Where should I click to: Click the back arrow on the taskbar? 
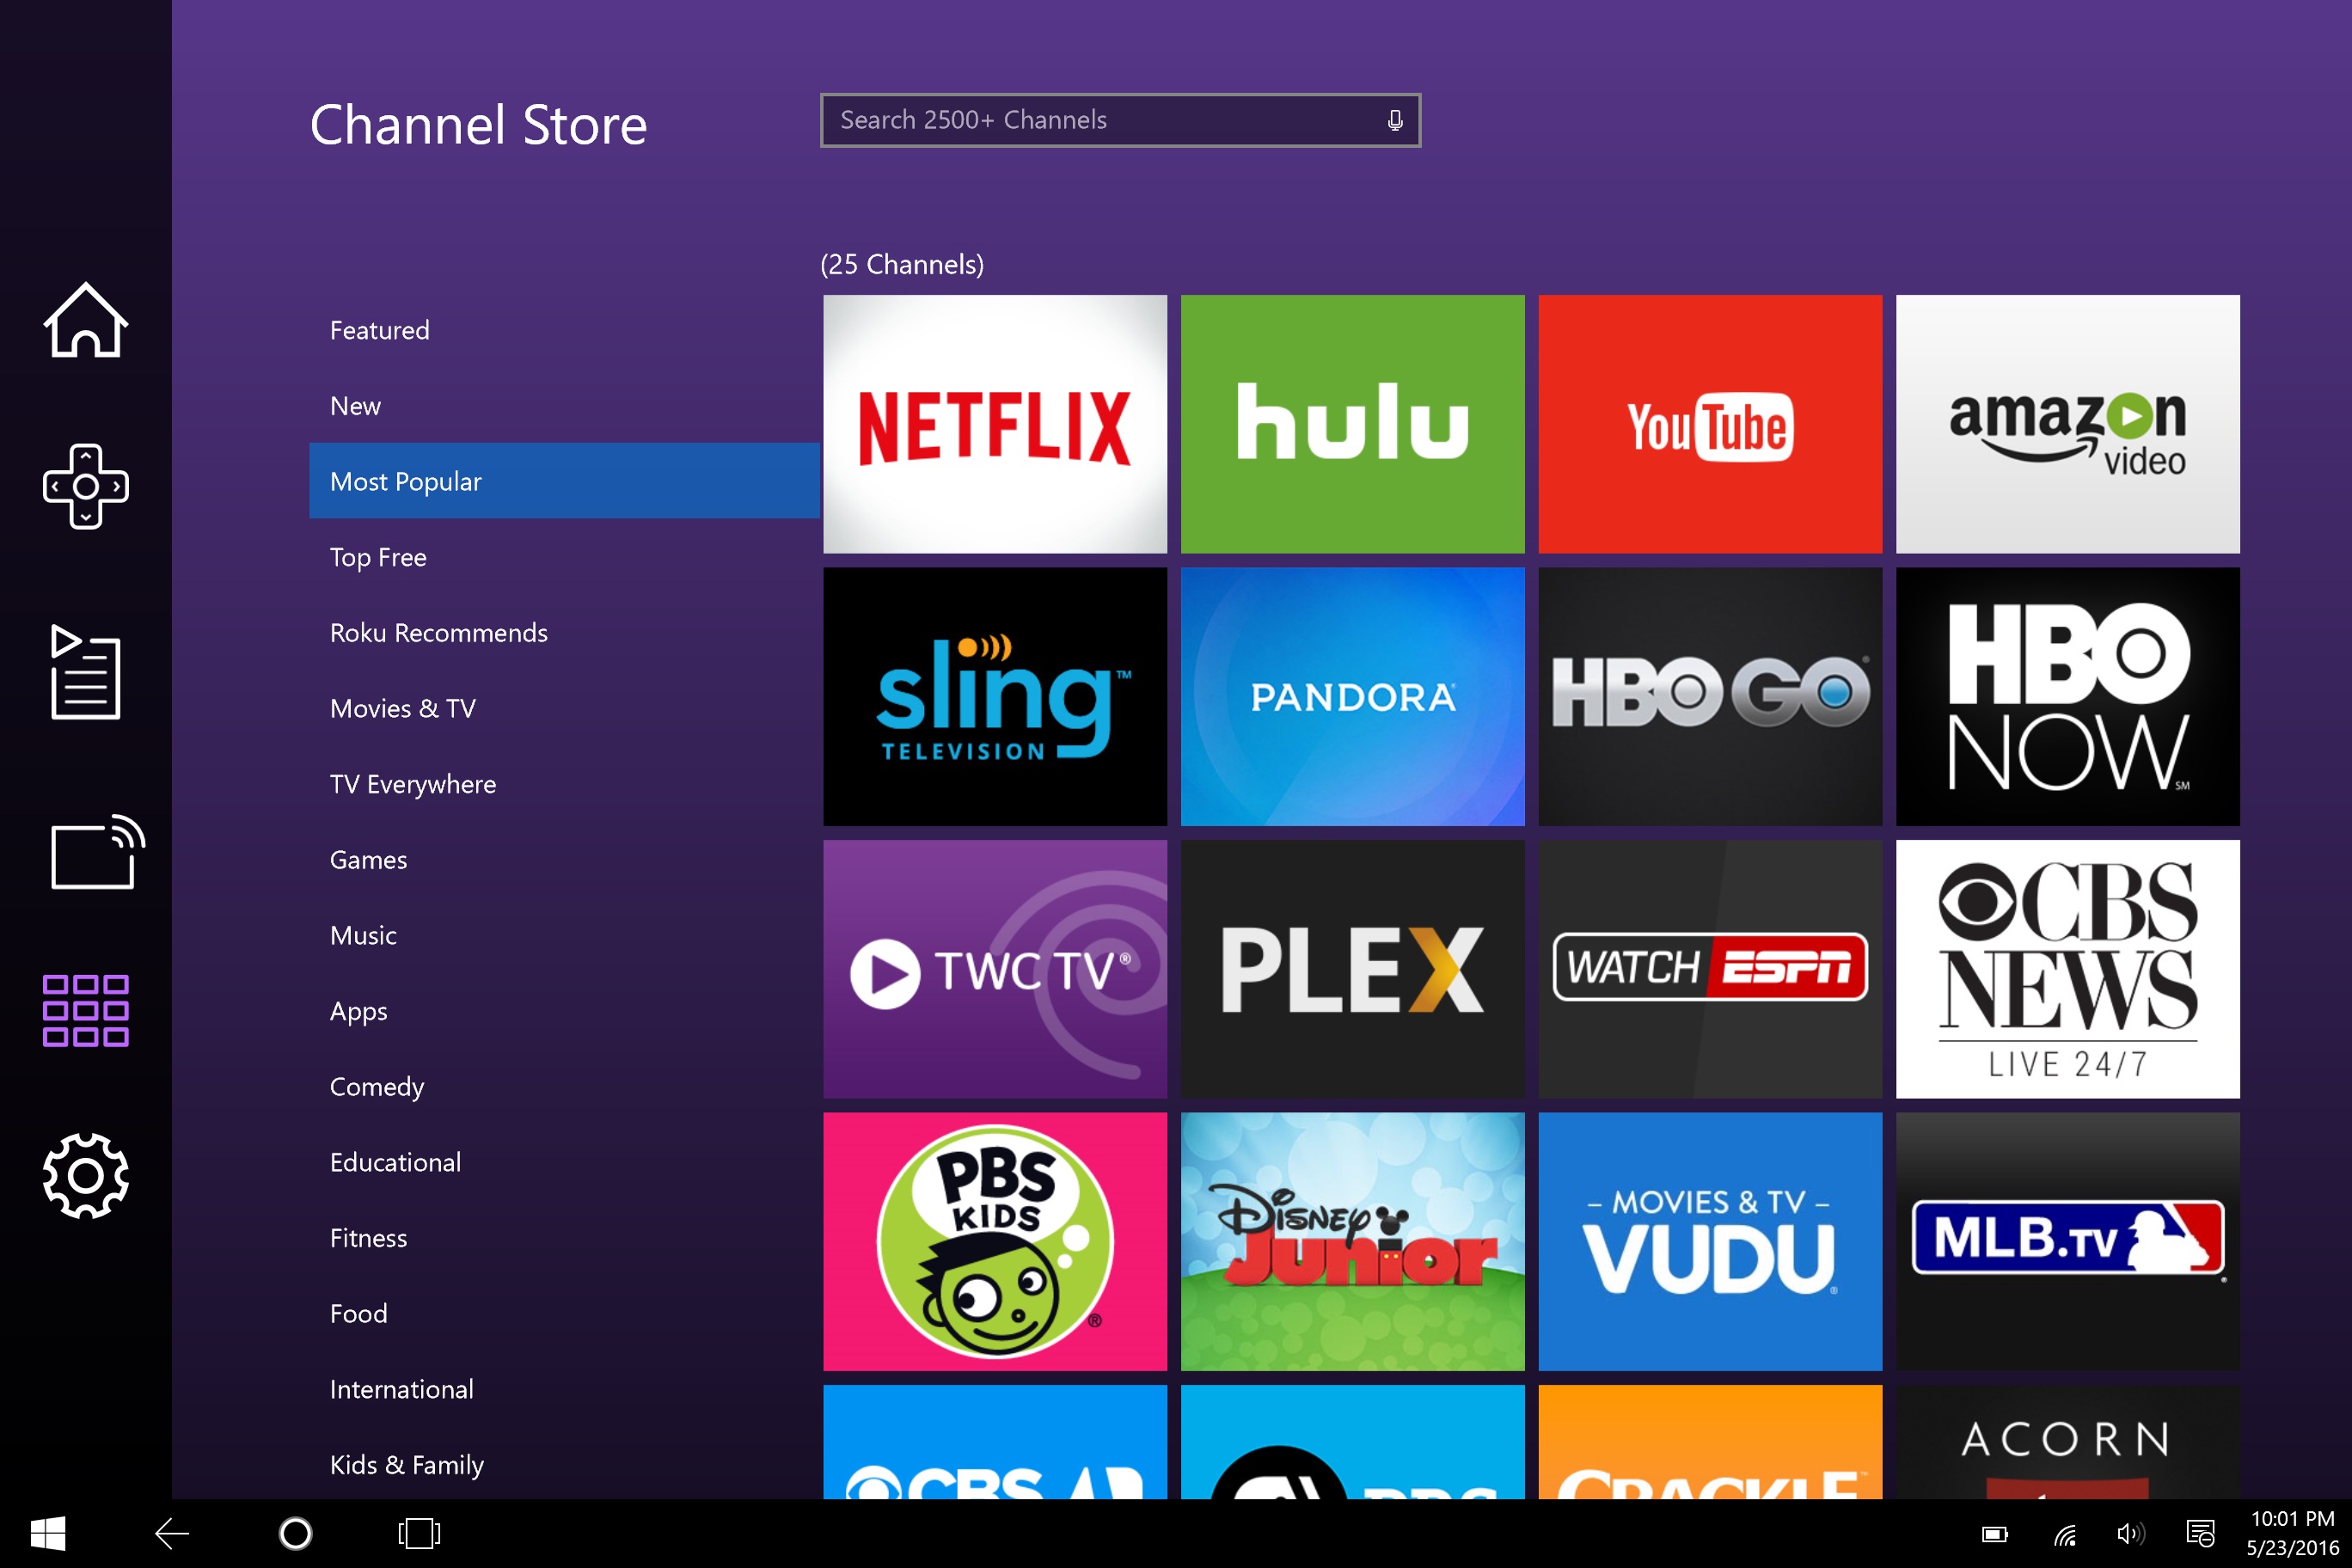[170, 1533]
